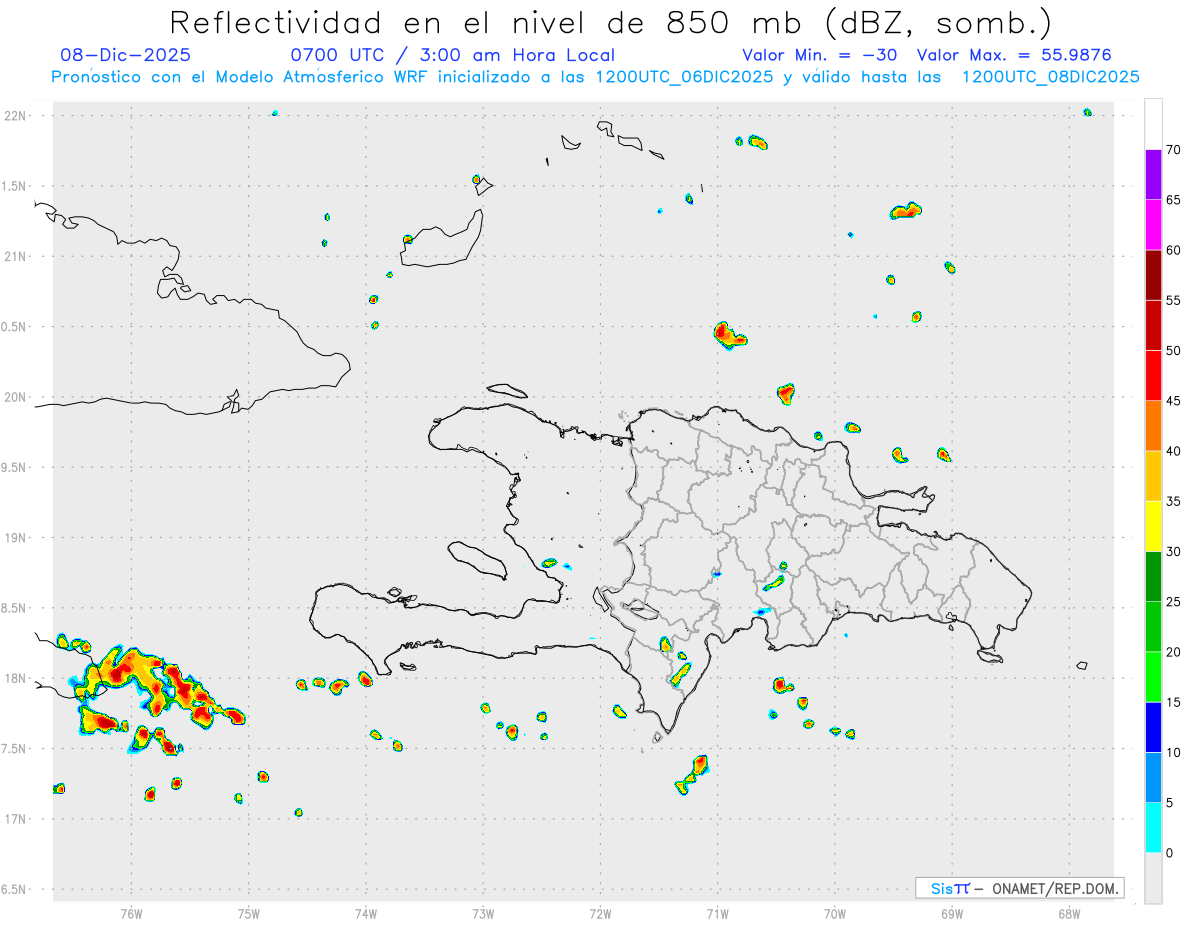Click the '73W' longitude label

(483, 913)
